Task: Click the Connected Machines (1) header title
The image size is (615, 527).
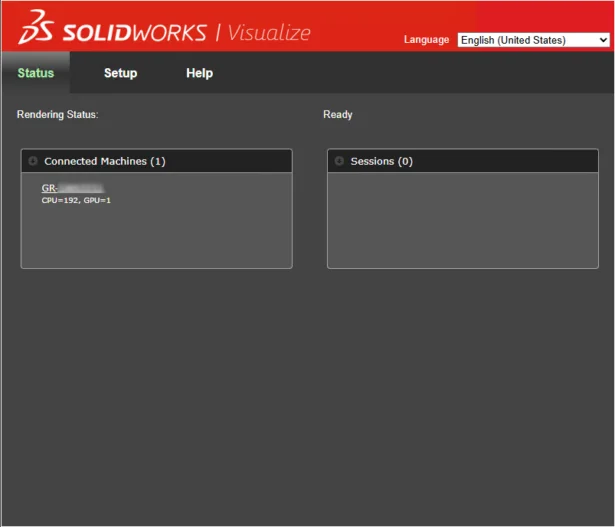Action: (x=105, y=161)
